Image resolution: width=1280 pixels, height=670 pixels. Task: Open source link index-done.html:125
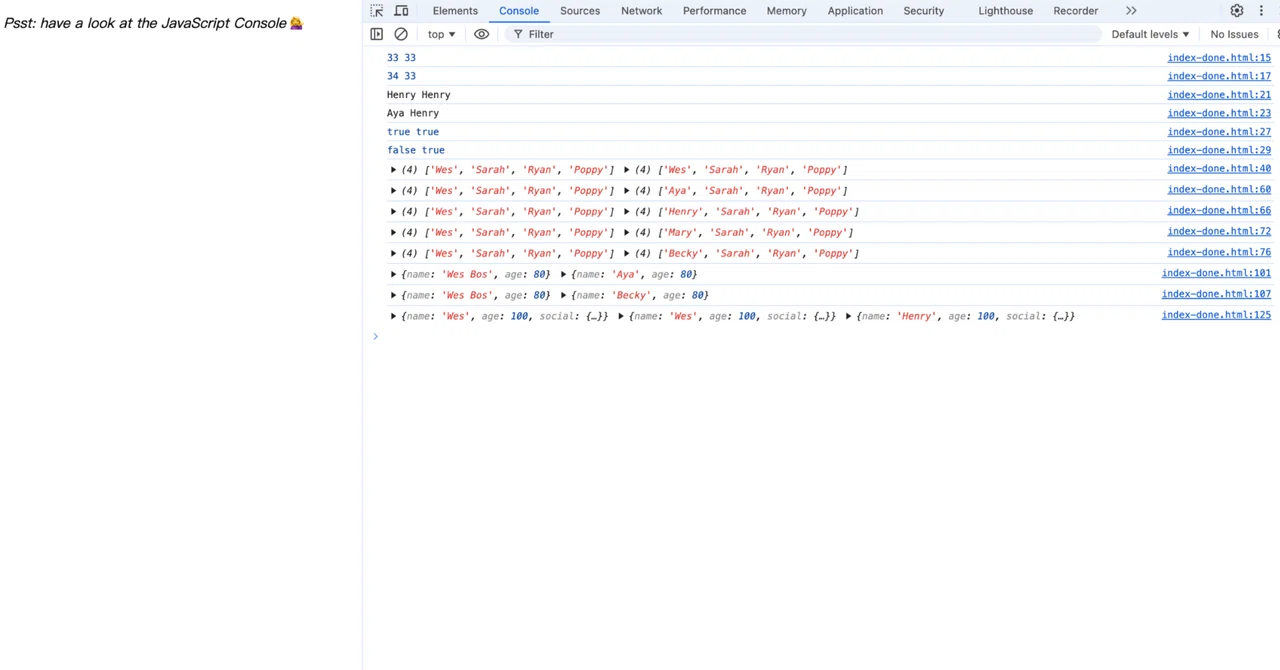pyautogui.click(x=1216, y=316)
